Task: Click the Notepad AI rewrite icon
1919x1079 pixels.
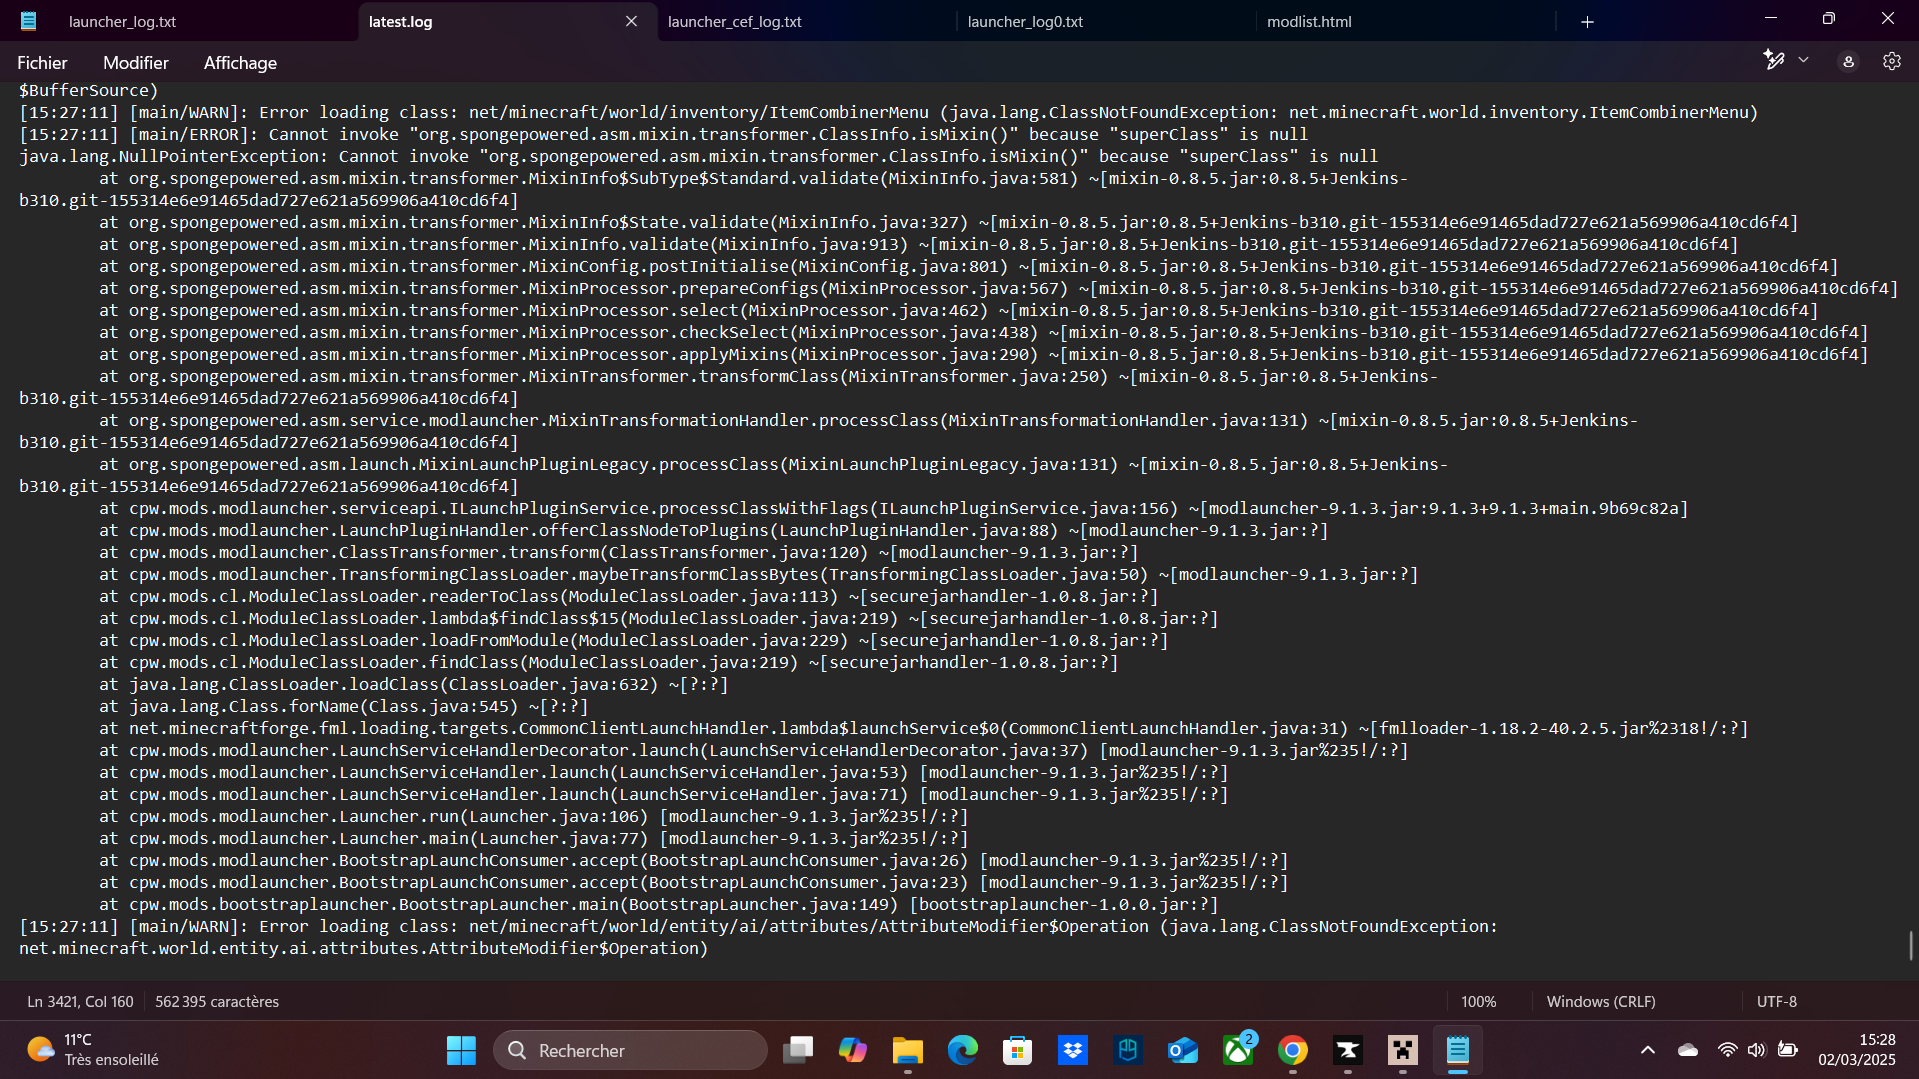Action: pyautogui.click(x=1774, y=60)
